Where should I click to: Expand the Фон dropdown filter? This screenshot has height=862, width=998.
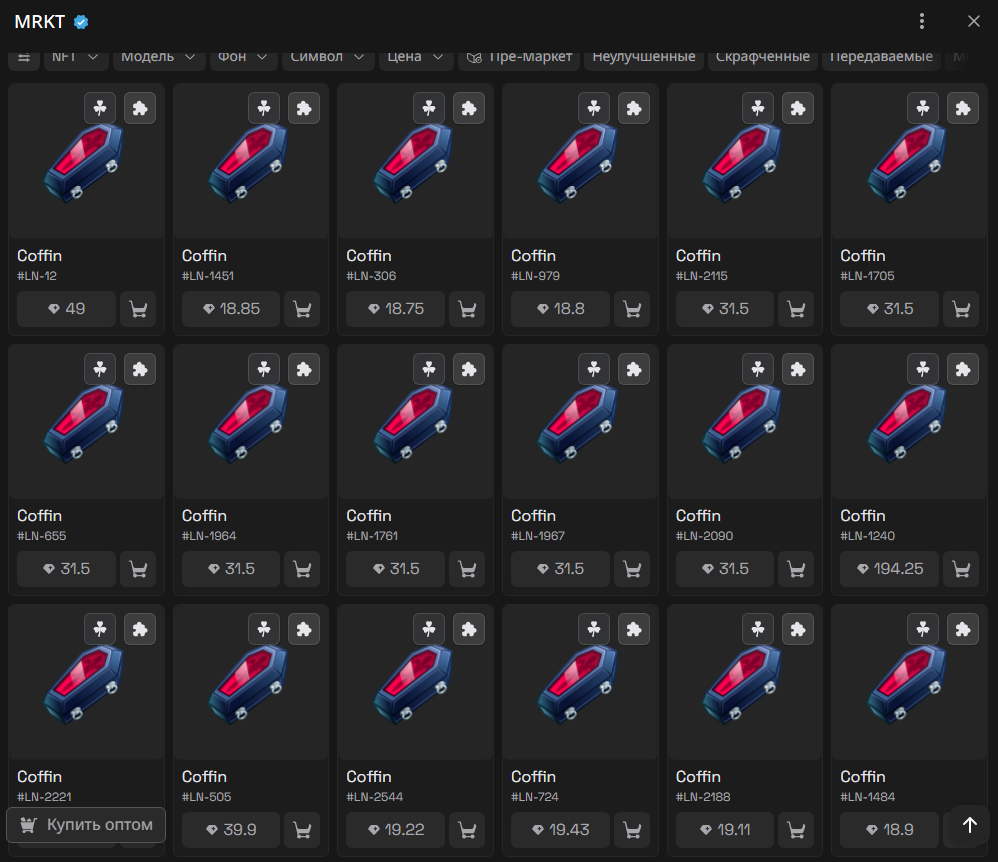243,57
